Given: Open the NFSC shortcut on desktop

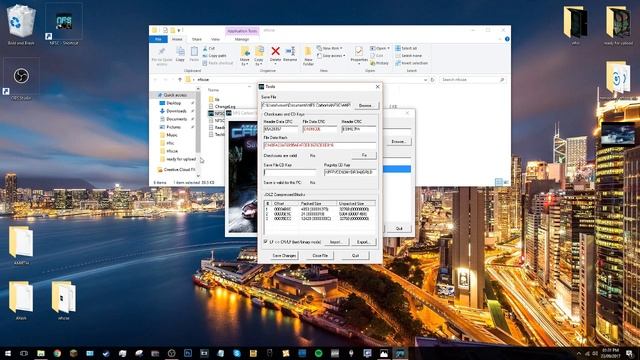Looking at the screenshot, I should click(x=64, y=24).
